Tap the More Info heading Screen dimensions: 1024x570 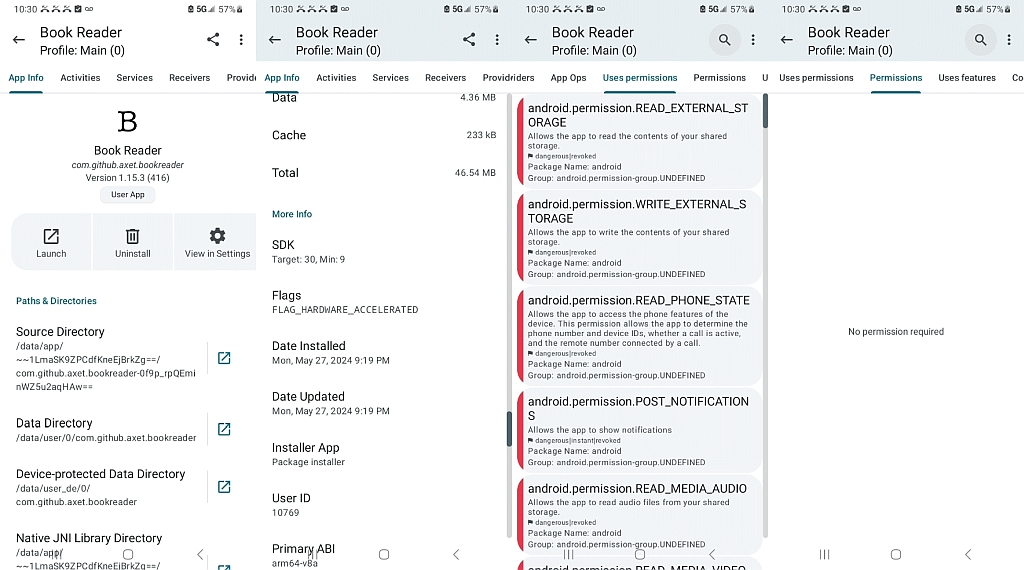click(292, 214)
